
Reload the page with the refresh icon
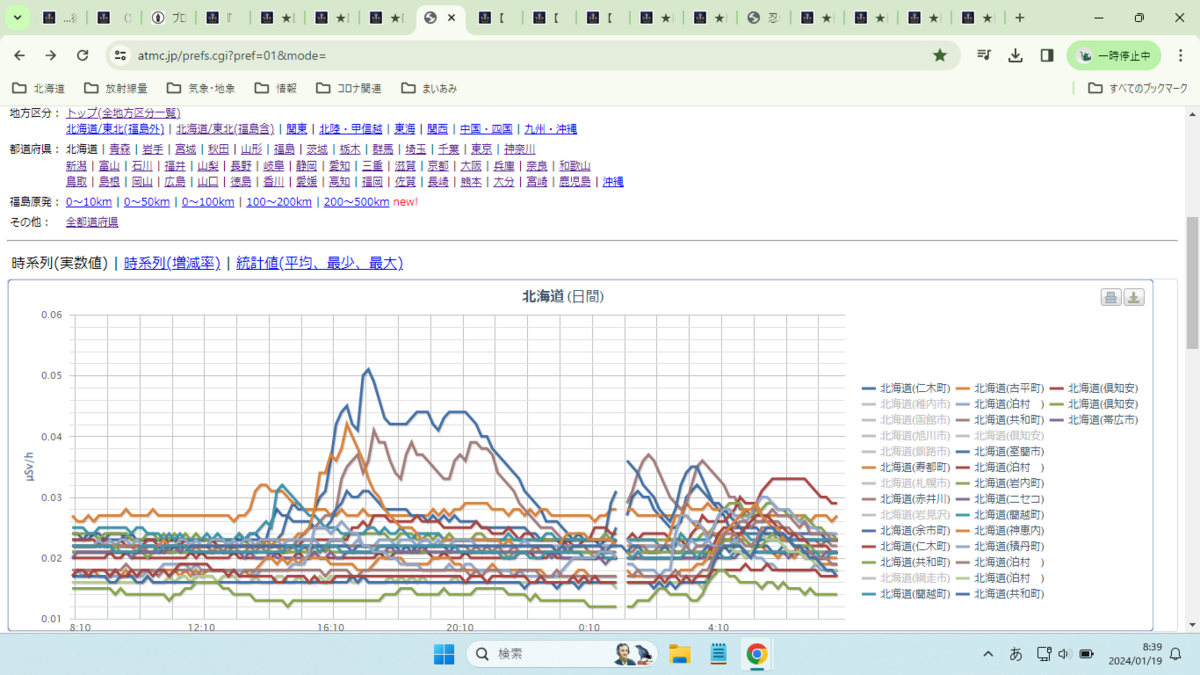click(83, 56)
